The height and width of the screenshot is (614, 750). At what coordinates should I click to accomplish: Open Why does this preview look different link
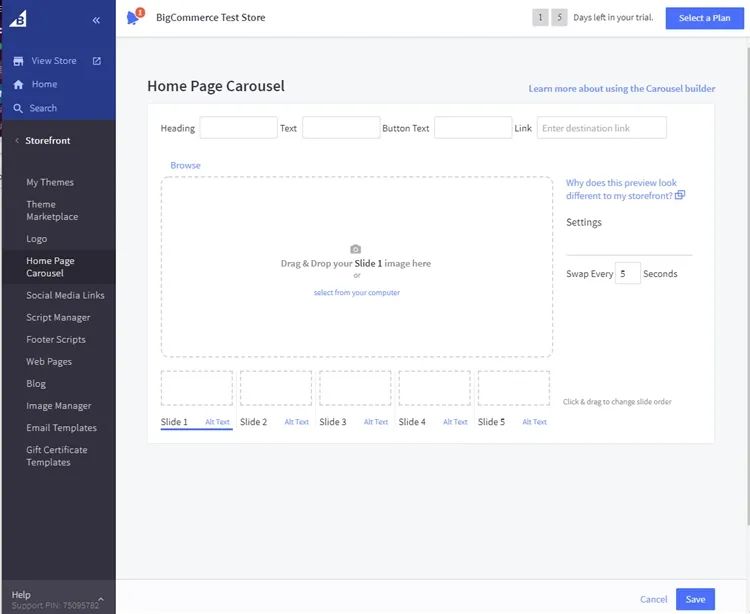[621, 189]
